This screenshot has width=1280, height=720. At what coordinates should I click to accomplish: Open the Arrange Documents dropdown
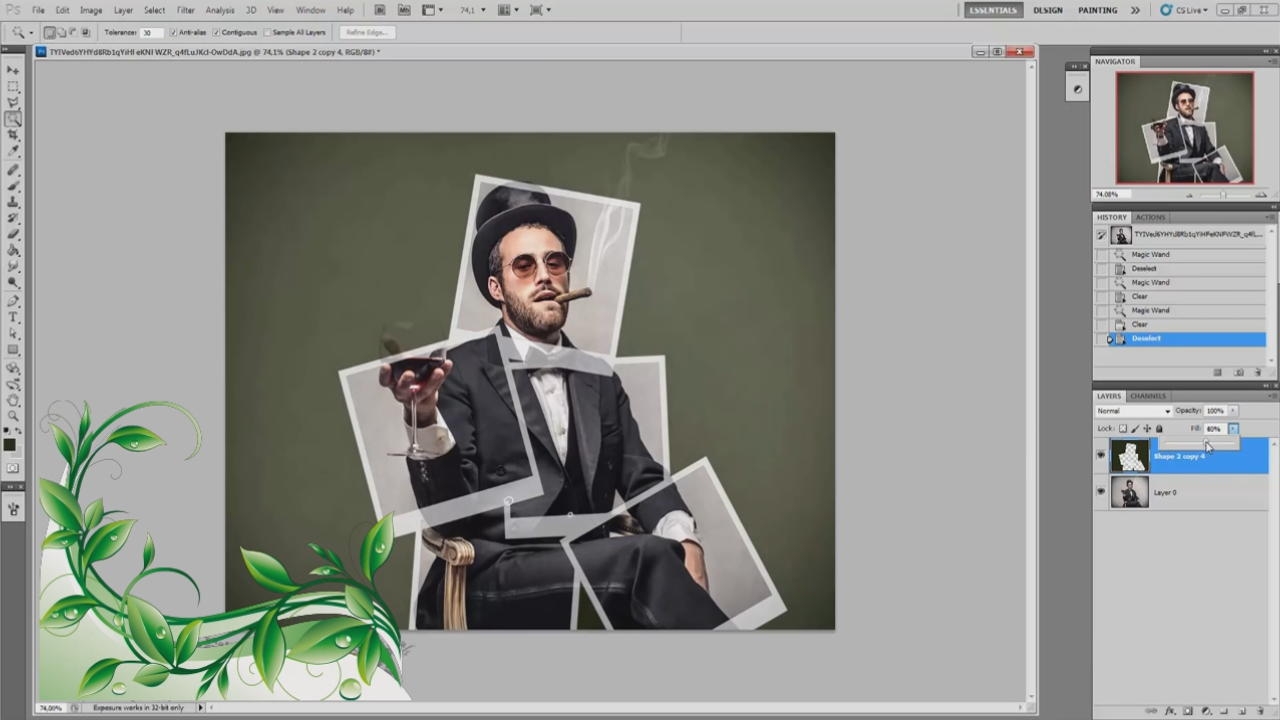coord(507,10)
